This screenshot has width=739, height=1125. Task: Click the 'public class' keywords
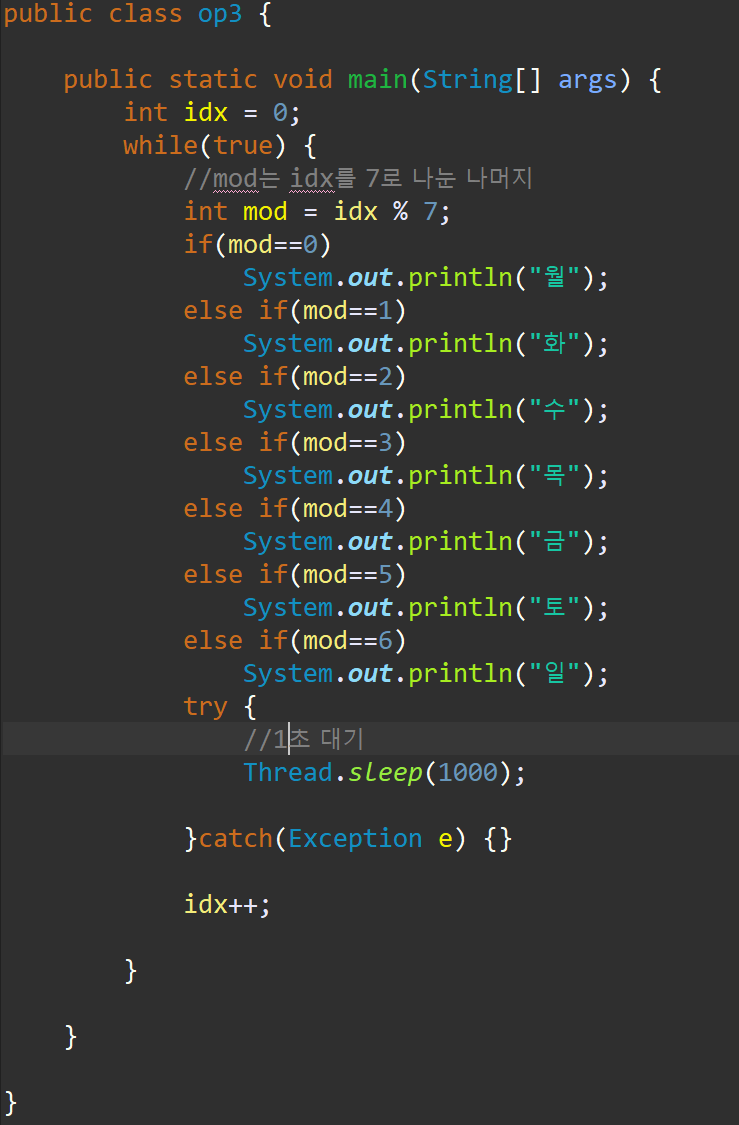coord(93,14)
